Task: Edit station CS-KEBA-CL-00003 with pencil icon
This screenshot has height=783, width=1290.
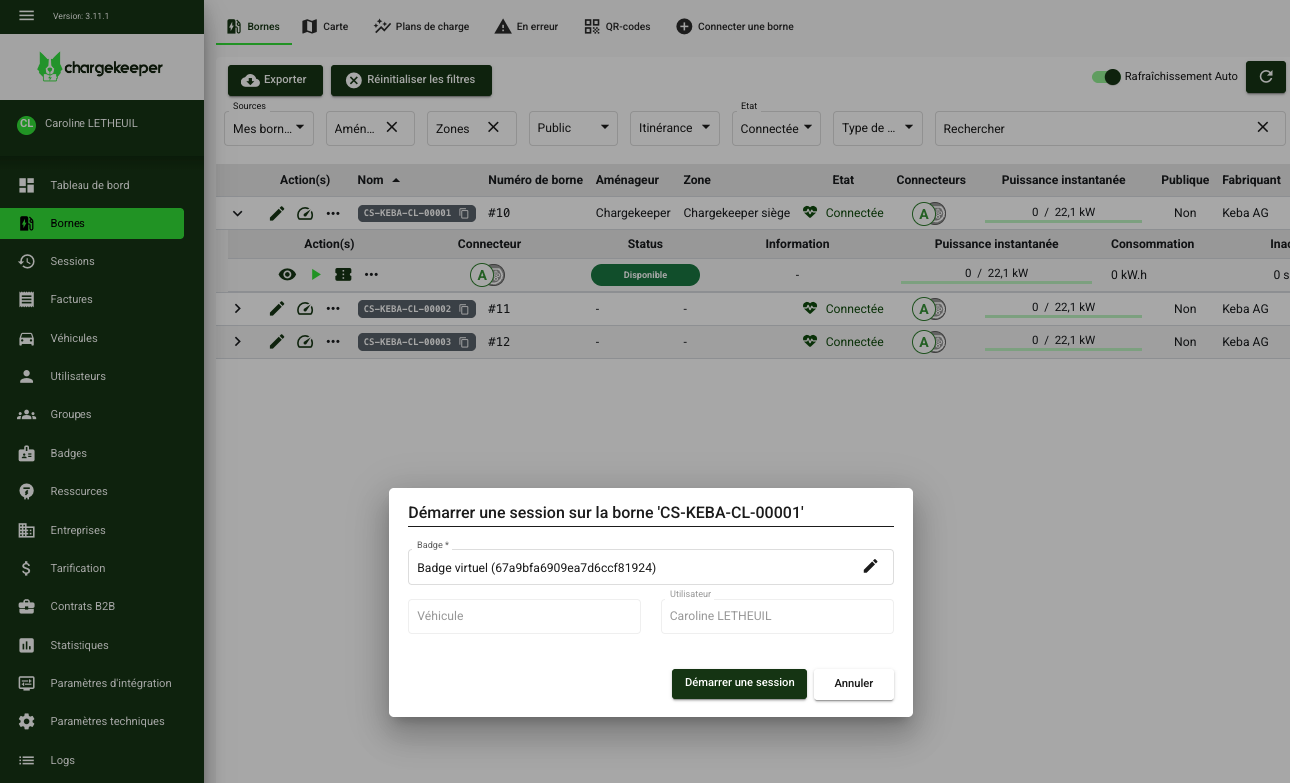Action: (x=277, y=342)
